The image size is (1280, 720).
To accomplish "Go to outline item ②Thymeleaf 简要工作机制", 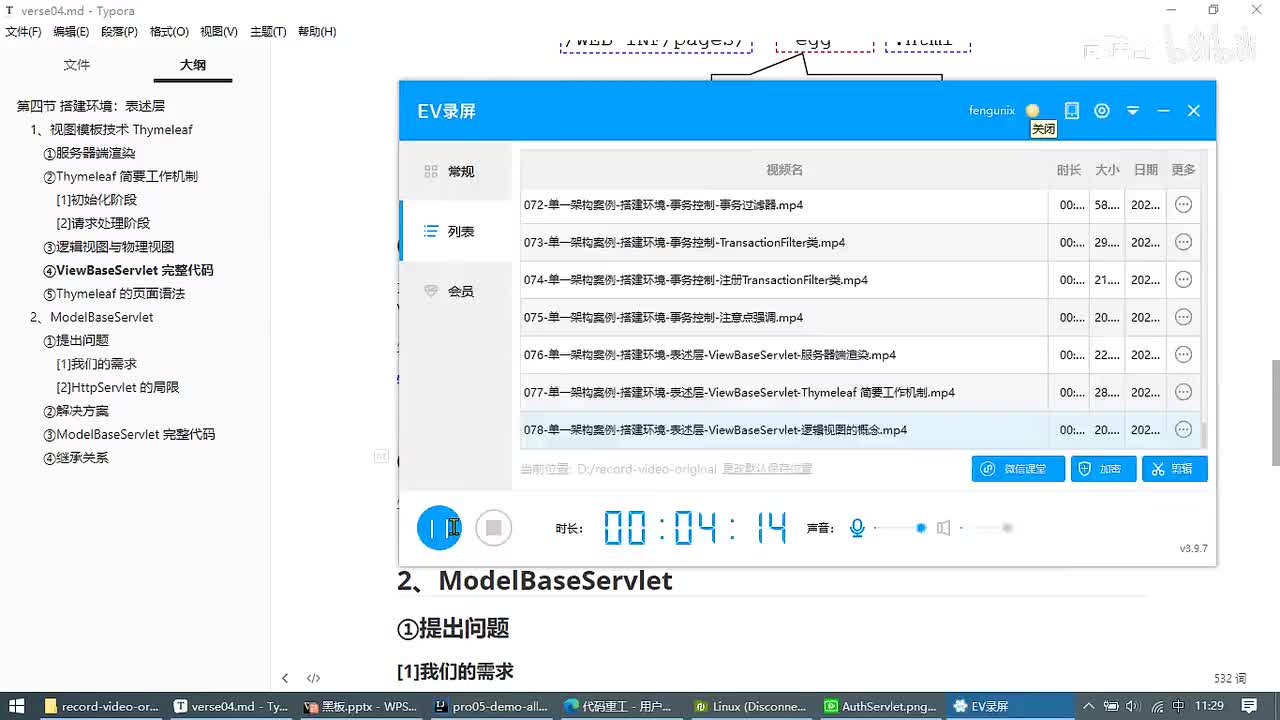I will [120, 176].
